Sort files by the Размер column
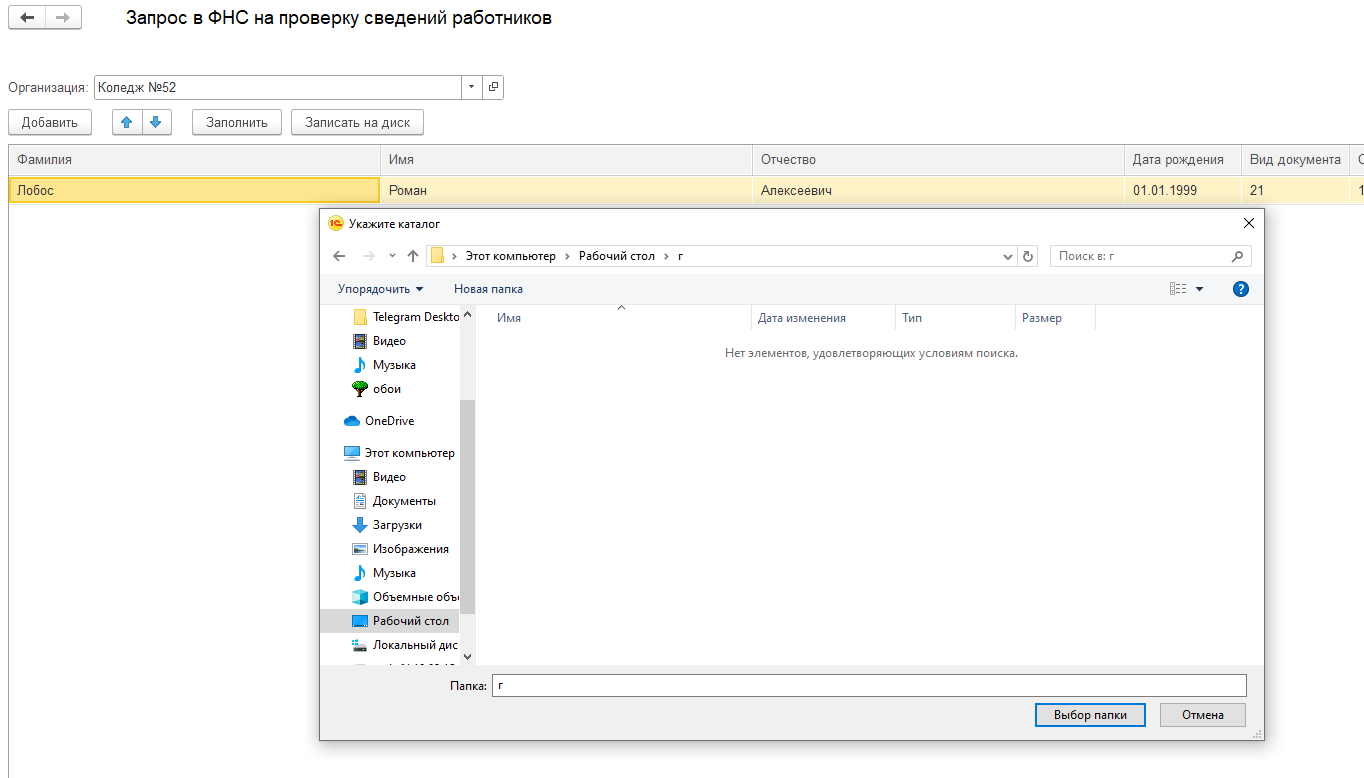The width and height of the screenshot is (1364, 778). click(x=1055, y=318)
